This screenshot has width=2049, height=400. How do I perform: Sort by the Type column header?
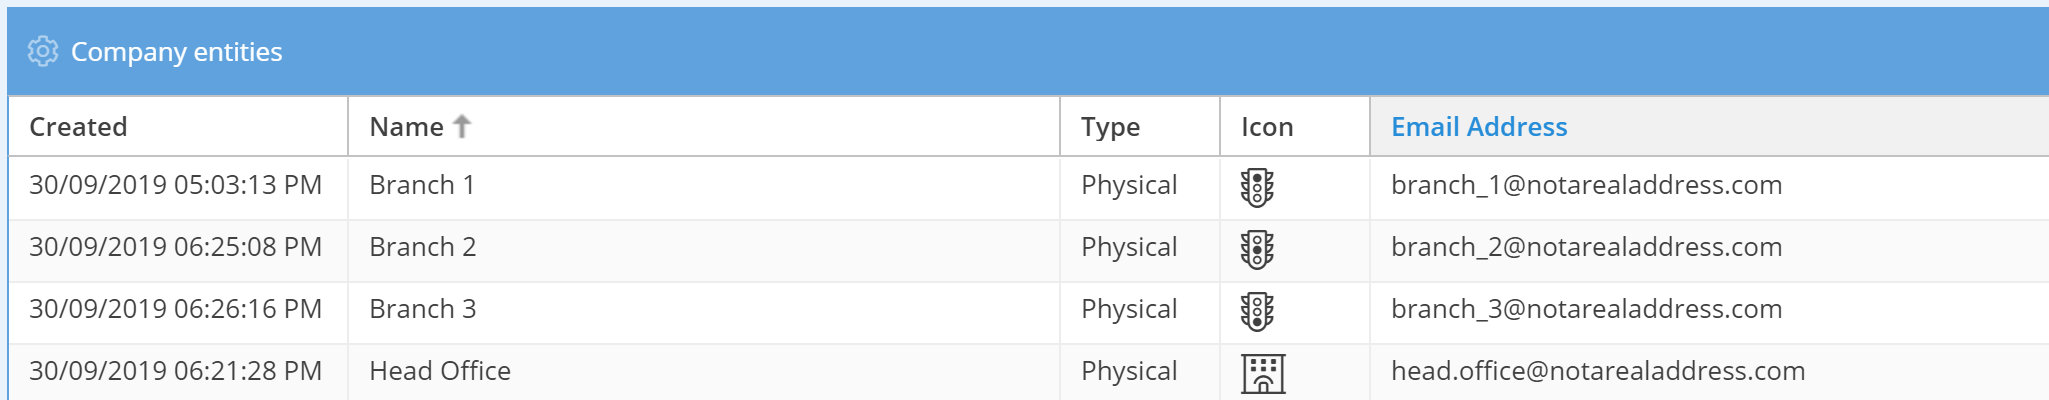(1110, 127)
